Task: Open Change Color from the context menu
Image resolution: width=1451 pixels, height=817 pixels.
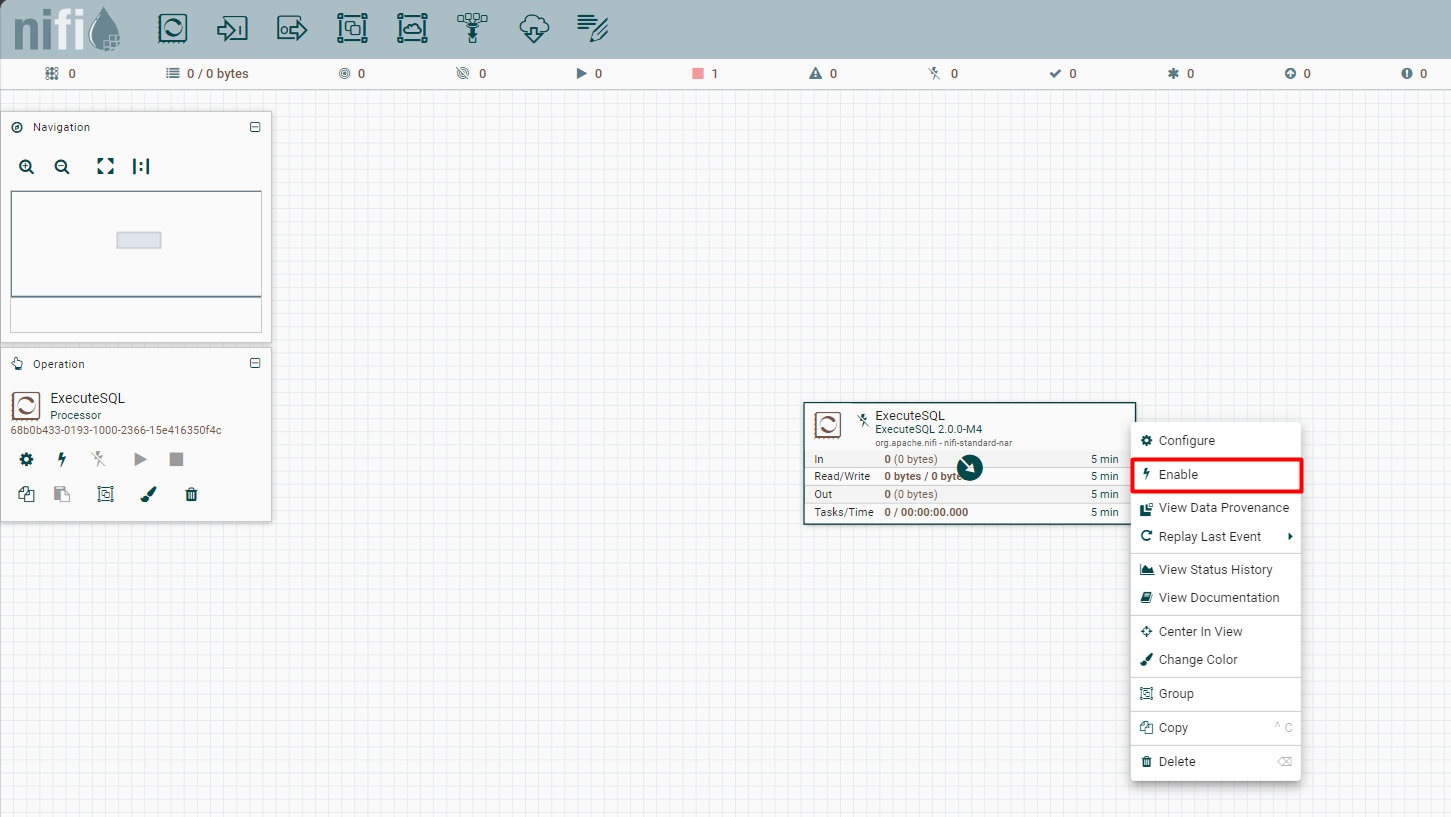Action: [x=1197, y=660]
